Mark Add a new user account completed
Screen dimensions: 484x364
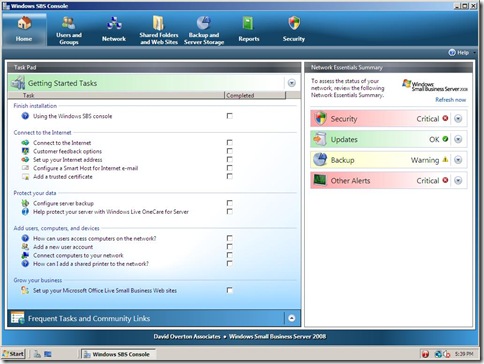[x=229, y=247]
